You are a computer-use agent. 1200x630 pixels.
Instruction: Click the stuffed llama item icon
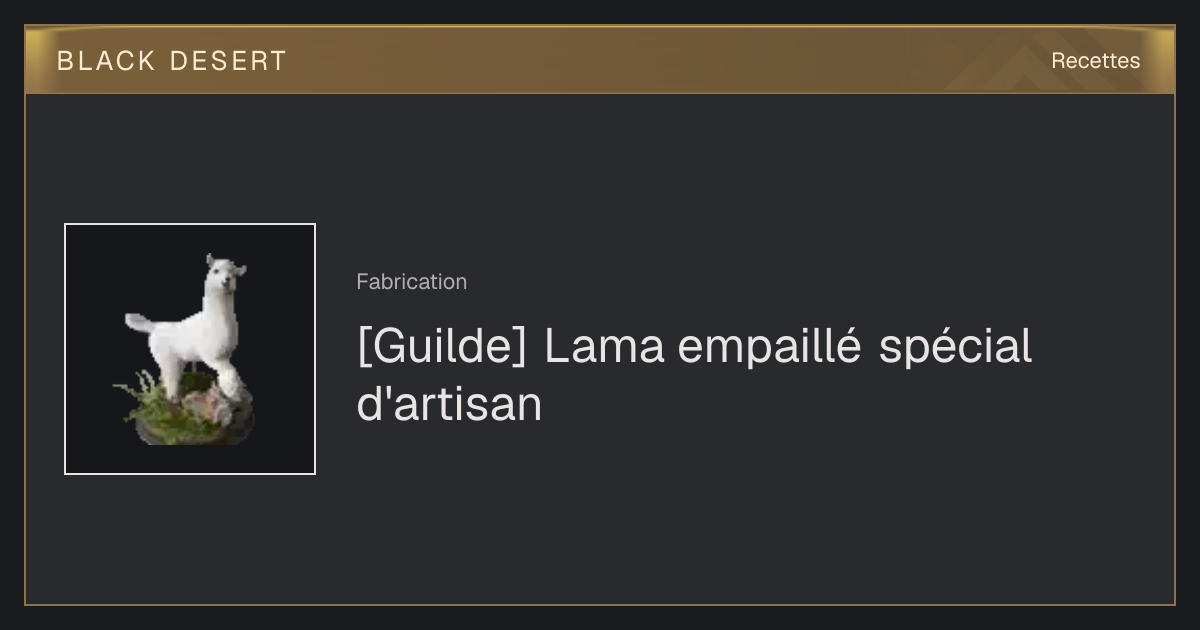[190, 349]
